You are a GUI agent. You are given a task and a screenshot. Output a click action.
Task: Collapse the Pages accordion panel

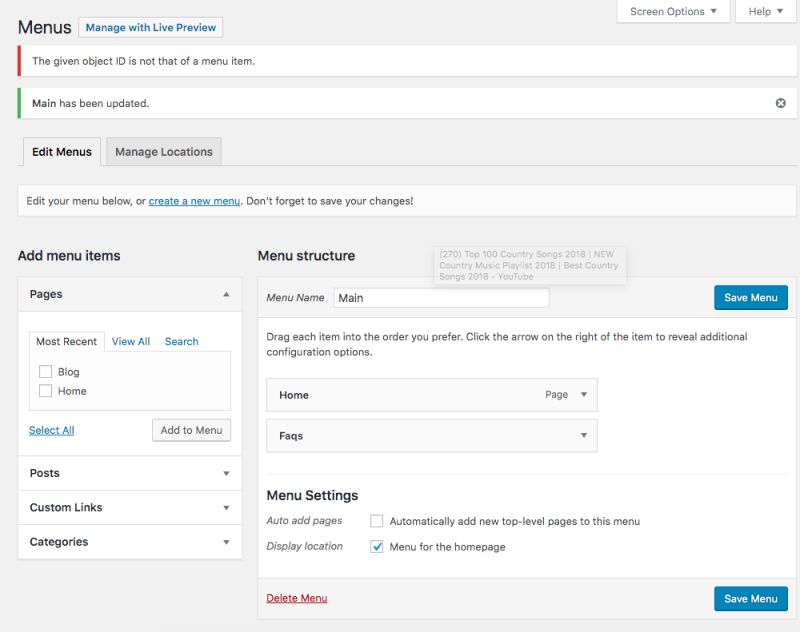(x=226, y=293)
